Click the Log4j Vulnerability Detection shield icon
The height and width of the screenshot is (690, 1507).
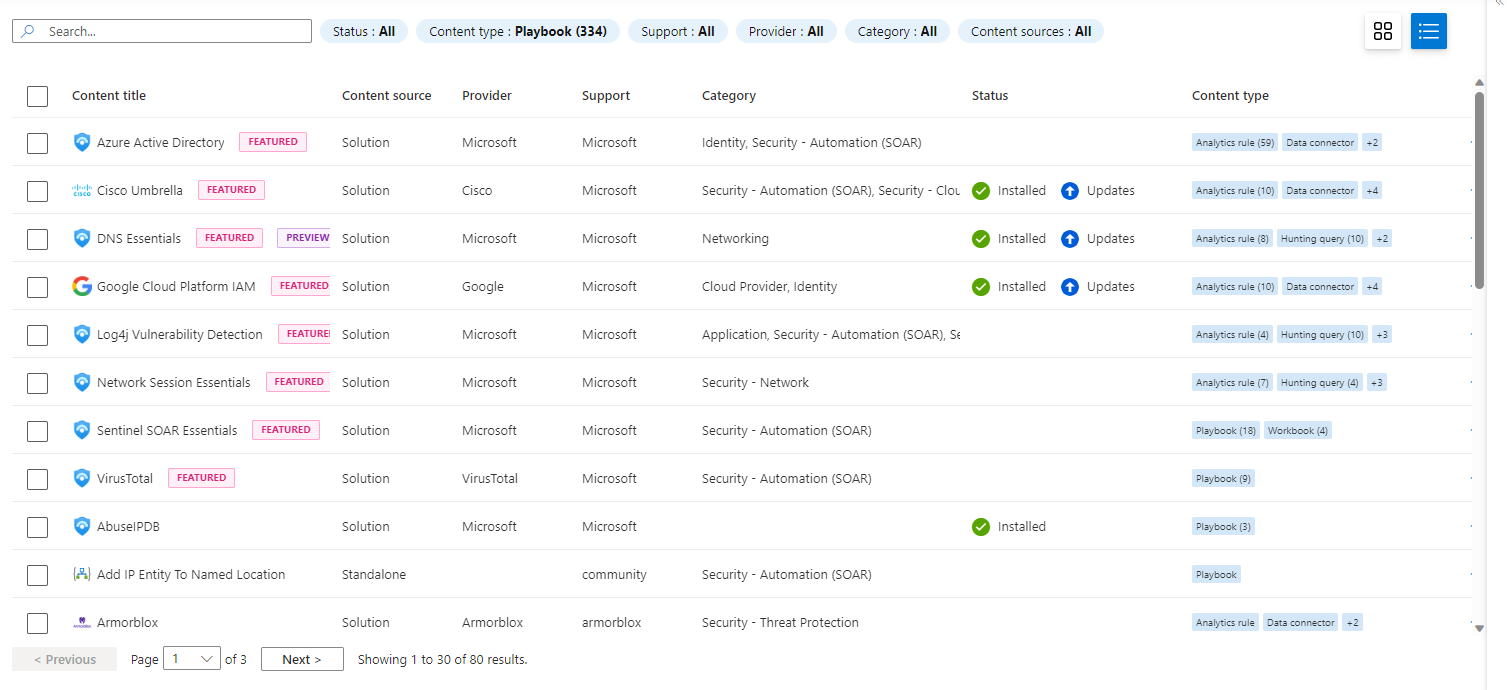82,334
